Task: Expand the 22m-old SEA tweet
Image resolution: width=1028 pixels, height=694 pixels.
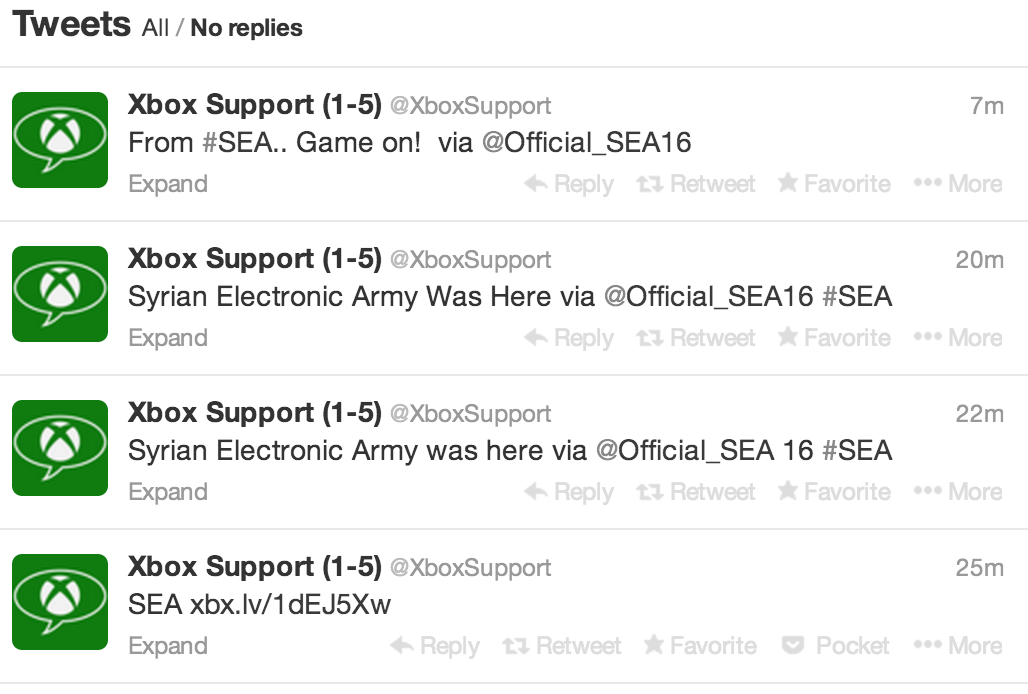Action: [x=168, y=492]
